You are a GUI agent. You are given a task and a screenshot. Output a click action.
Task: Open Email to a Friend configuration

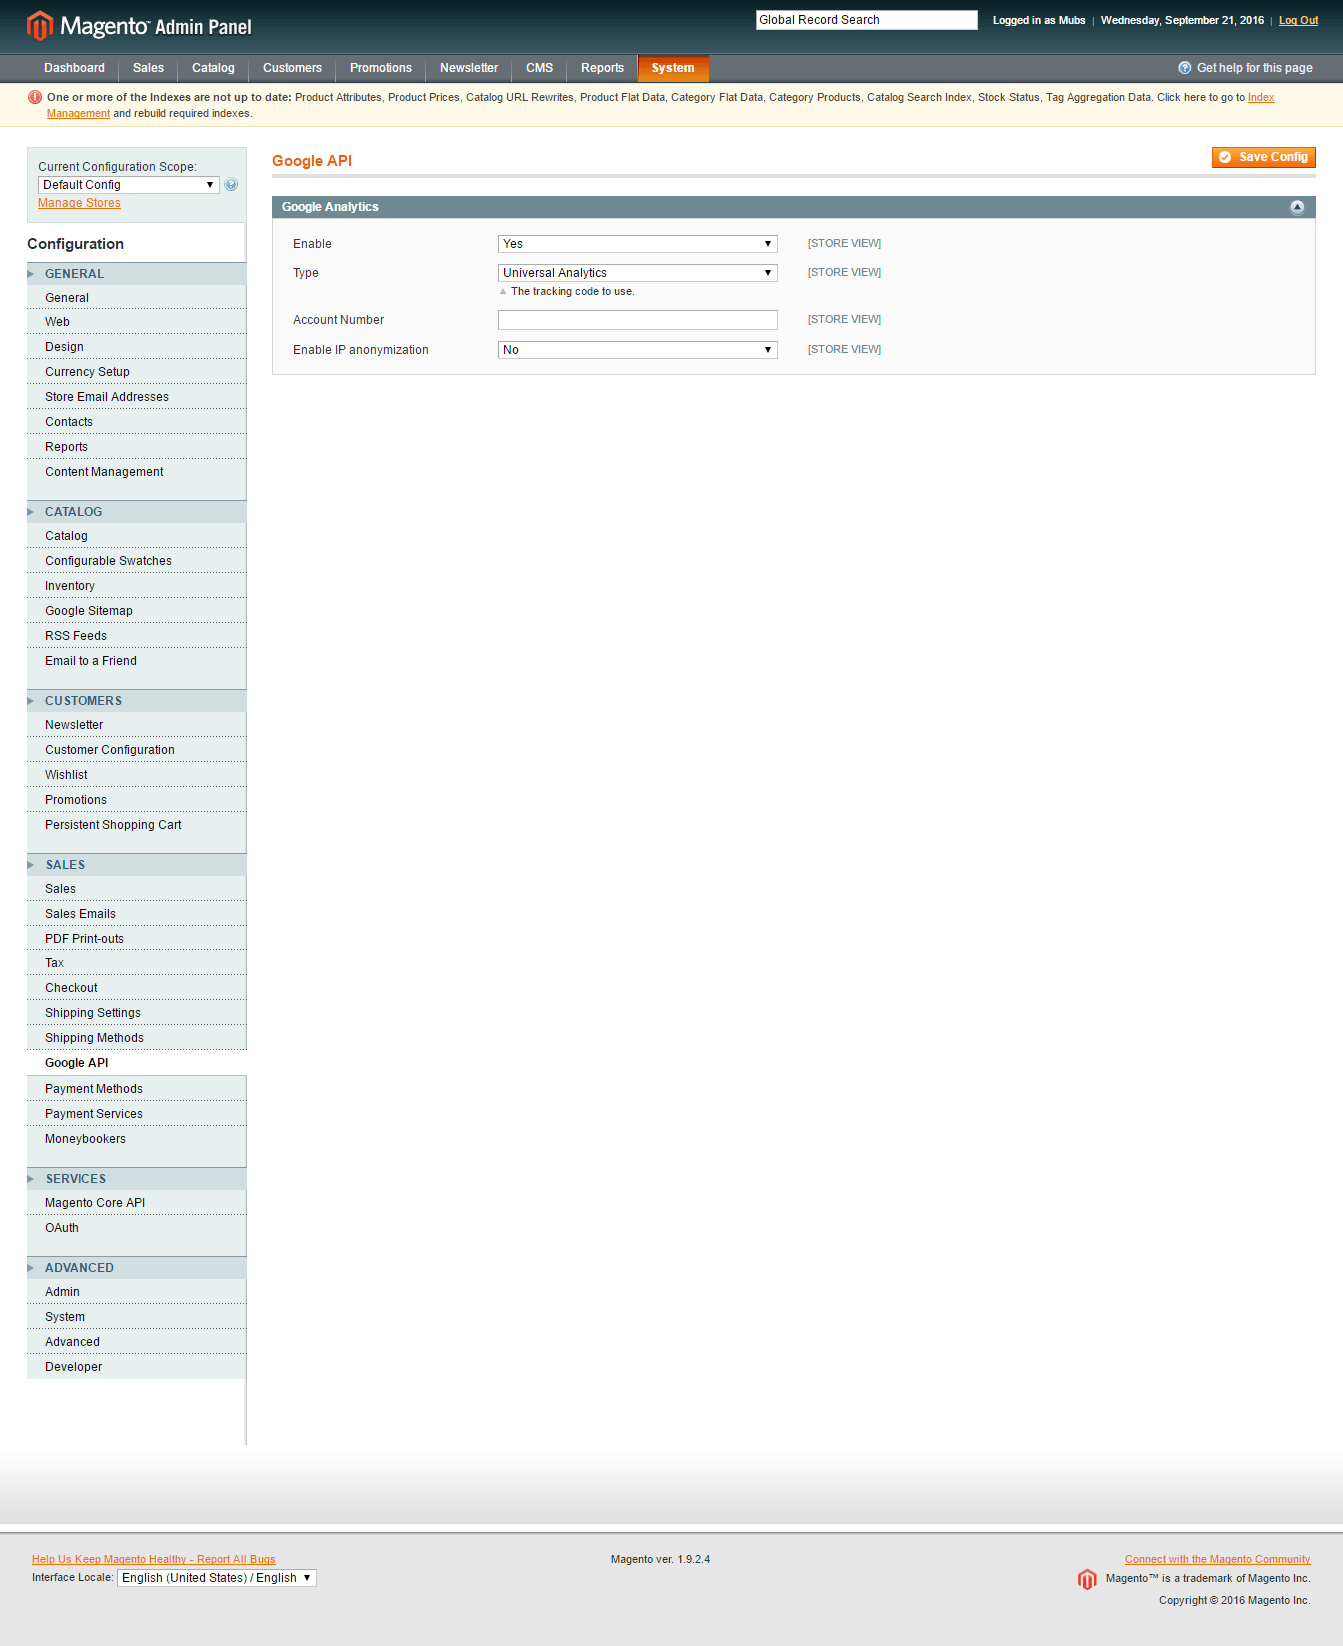(x=136, y=661)
